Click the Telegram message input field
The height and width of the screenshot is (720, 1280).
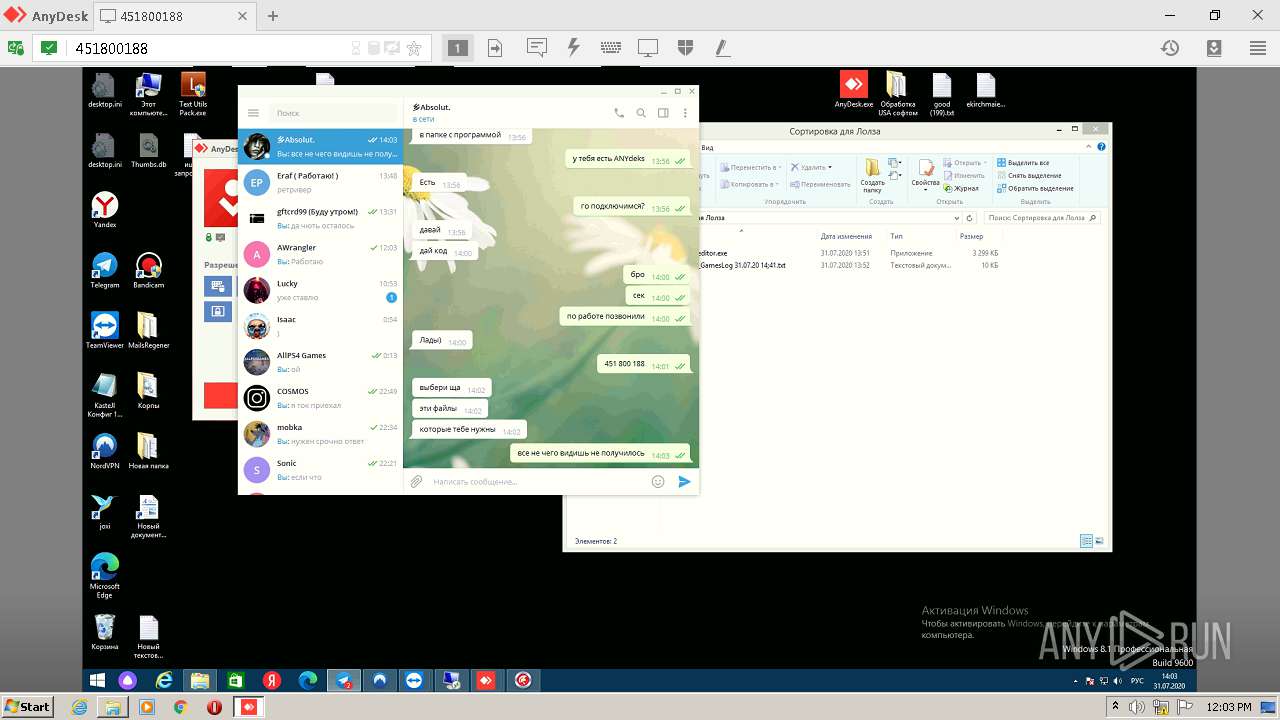coord(538,481)
